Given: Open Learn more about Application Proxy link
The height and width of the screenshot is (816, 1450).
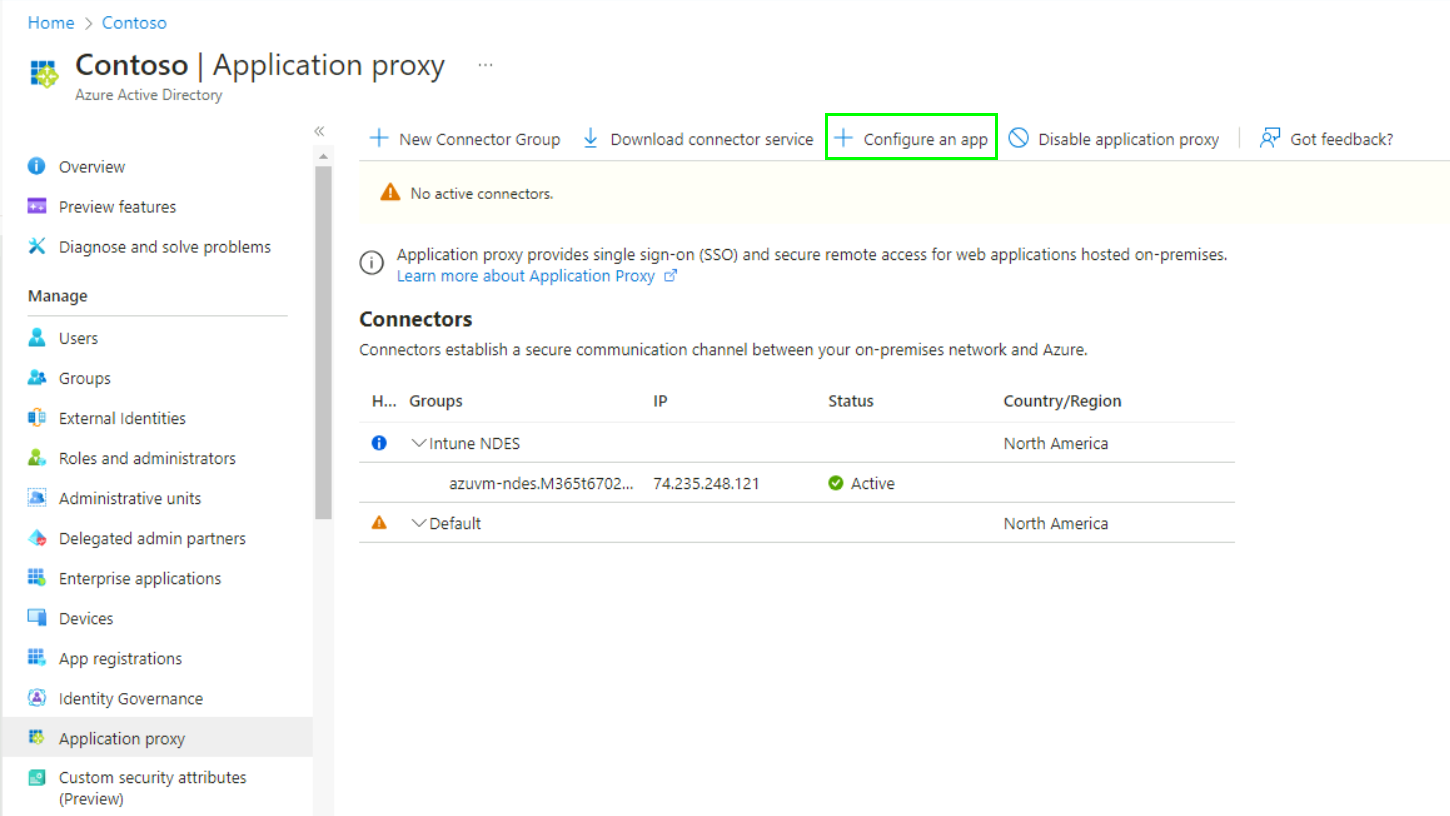Looking at the screenshot, I should [x=526, y=276].
